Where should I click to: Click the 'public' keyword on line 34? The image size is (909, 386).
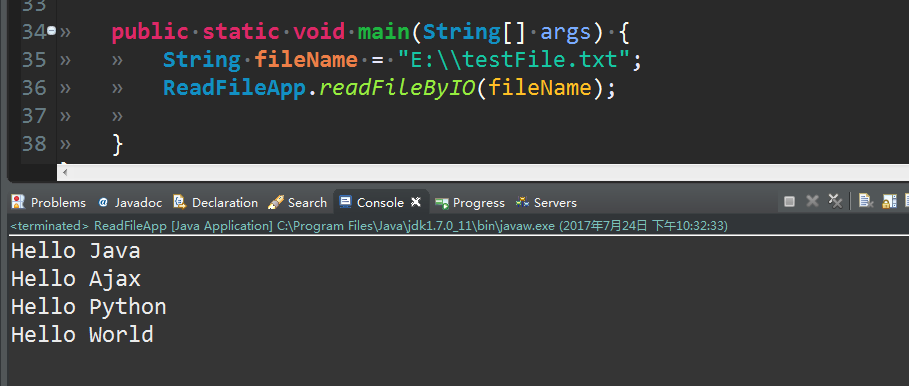(150, 31)
